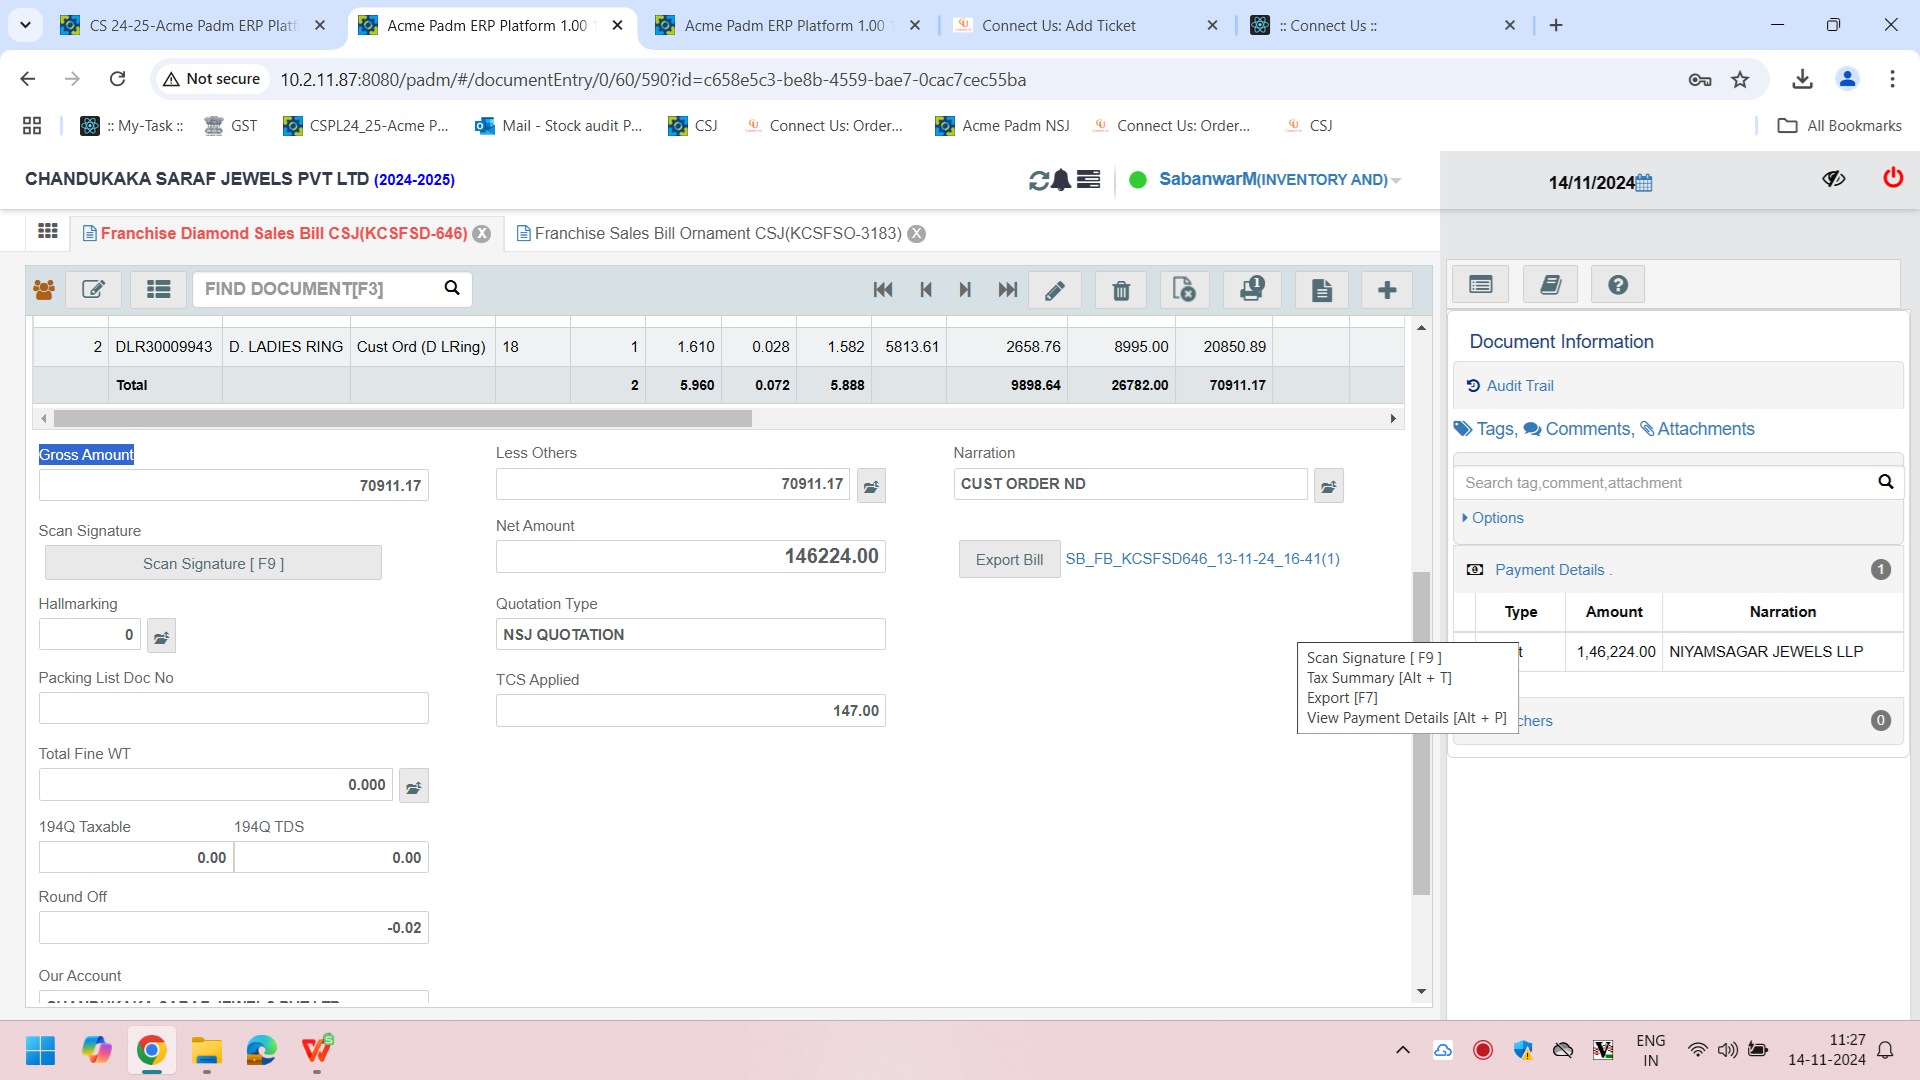Screen dimensions: 1920x1080
Task: Open the users group icon in toolbar
Action: point(44,290)
